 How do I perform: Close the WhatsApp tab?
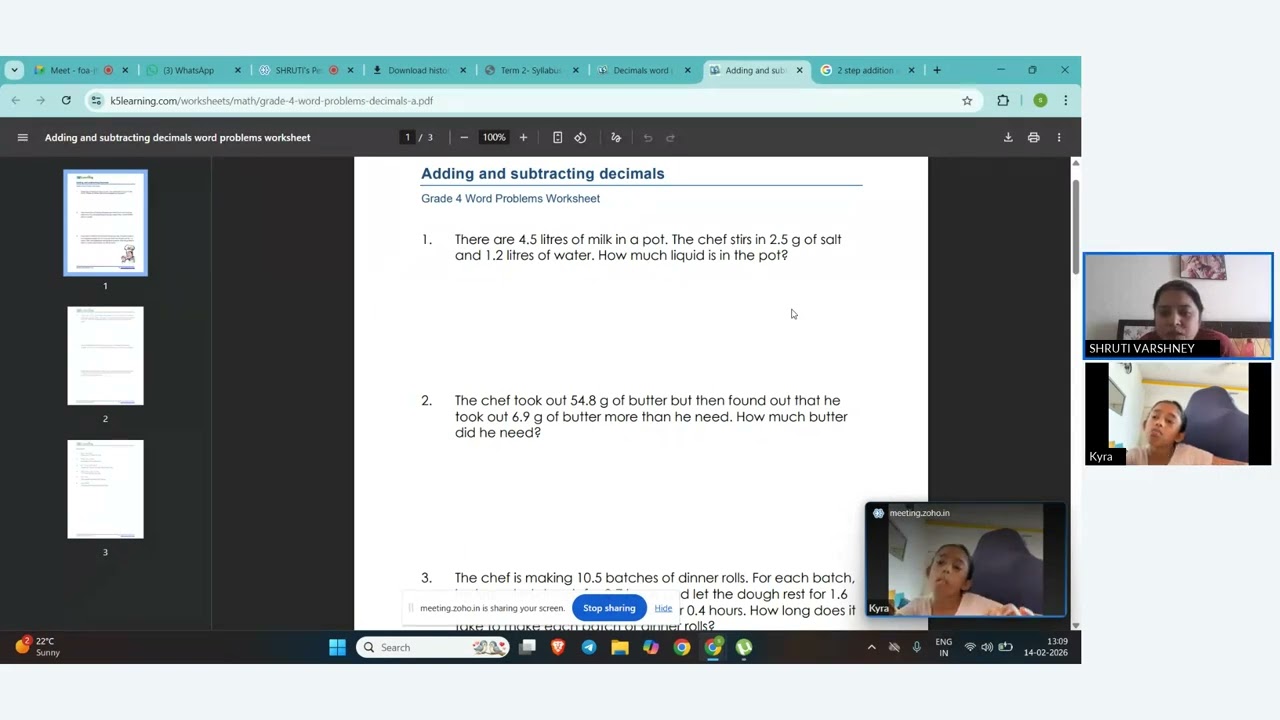click(x=237, y=70)
